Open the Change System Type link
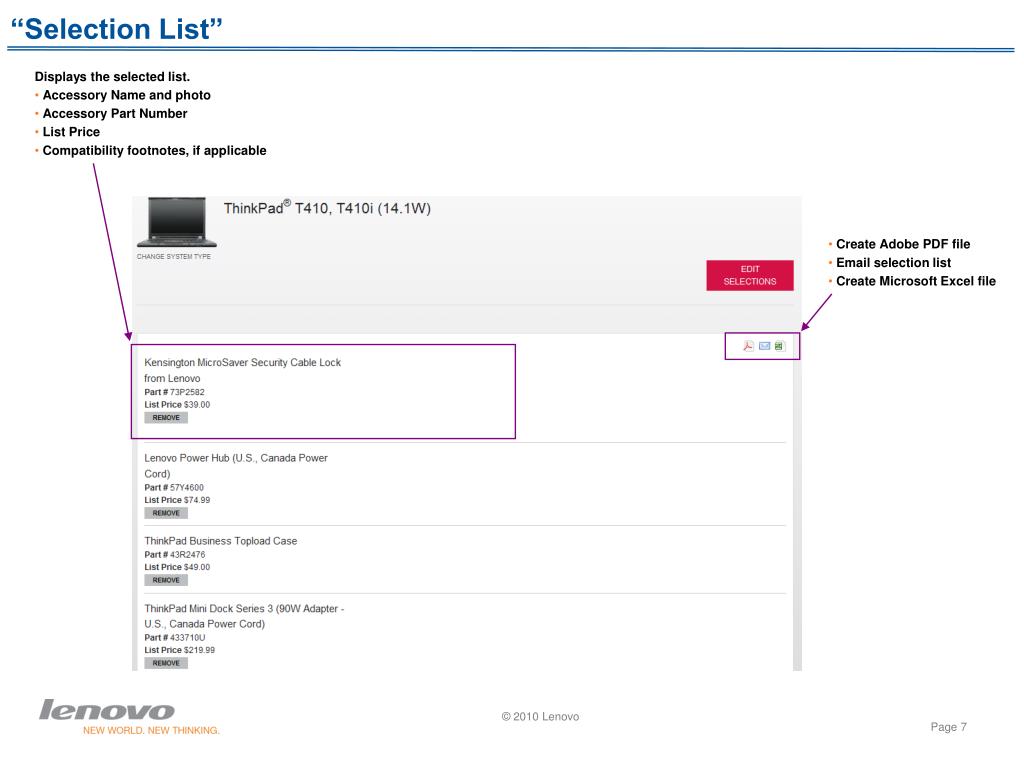Image resolution: width=1024 pixels, height=768 pixels. [x=174, y=257]
